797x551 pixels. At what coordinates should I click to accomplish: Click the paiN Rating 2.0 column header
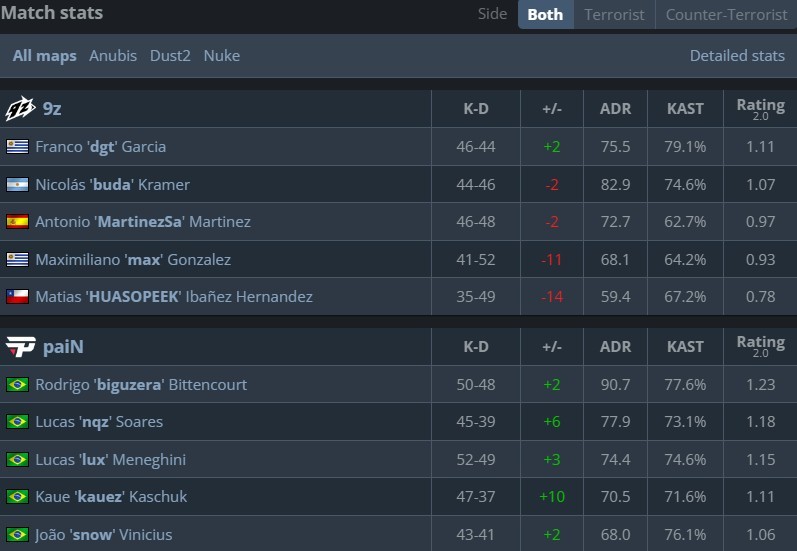coord(760,347)
